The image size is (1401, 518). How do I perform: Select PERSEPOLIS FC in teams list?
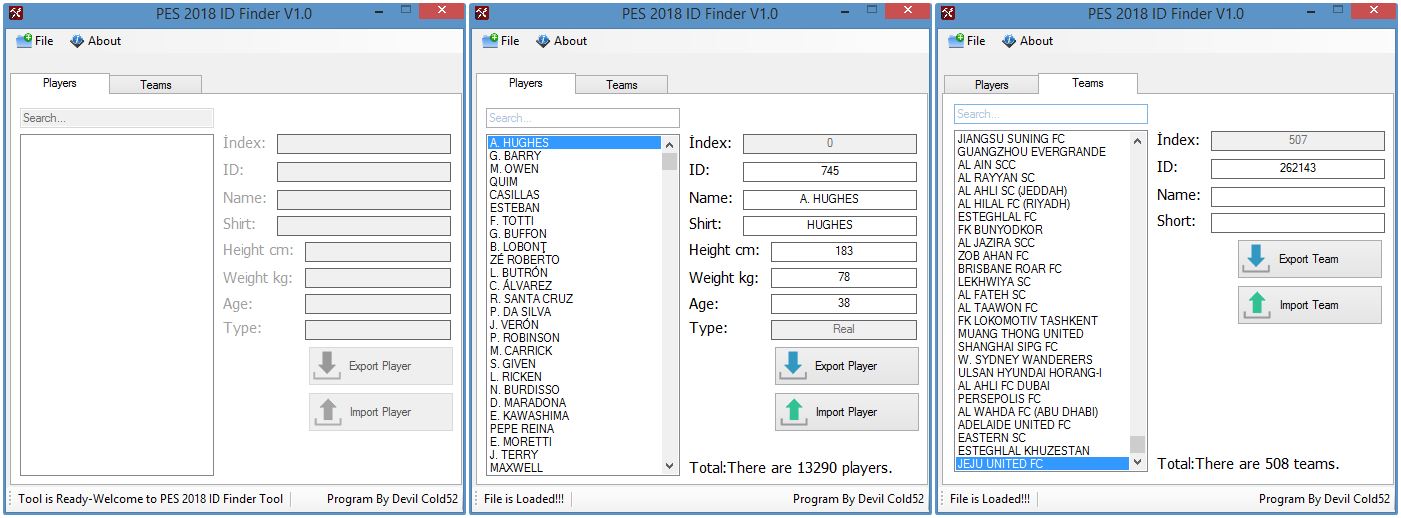(1042, 399)
